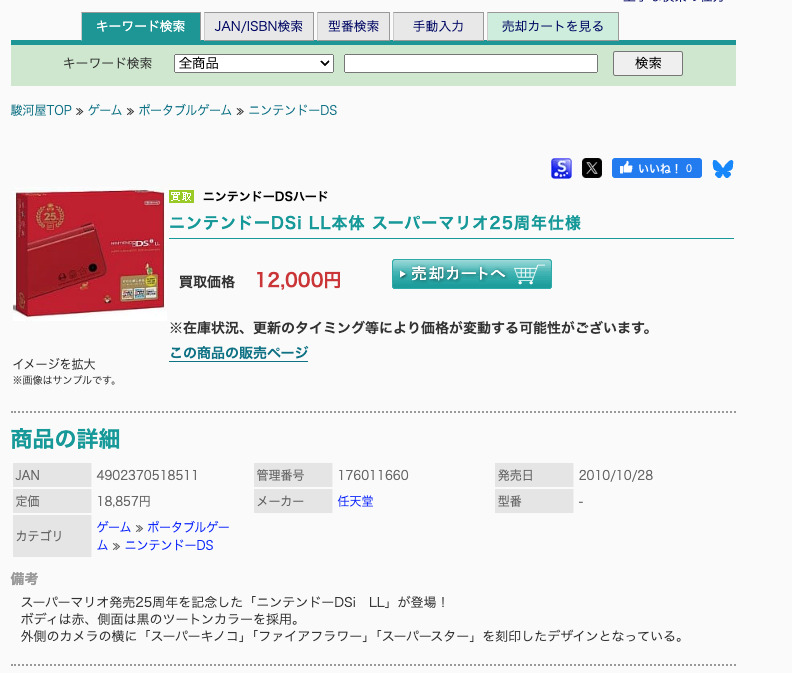Enlarge the red DSi LL product image

pos(89,255)
